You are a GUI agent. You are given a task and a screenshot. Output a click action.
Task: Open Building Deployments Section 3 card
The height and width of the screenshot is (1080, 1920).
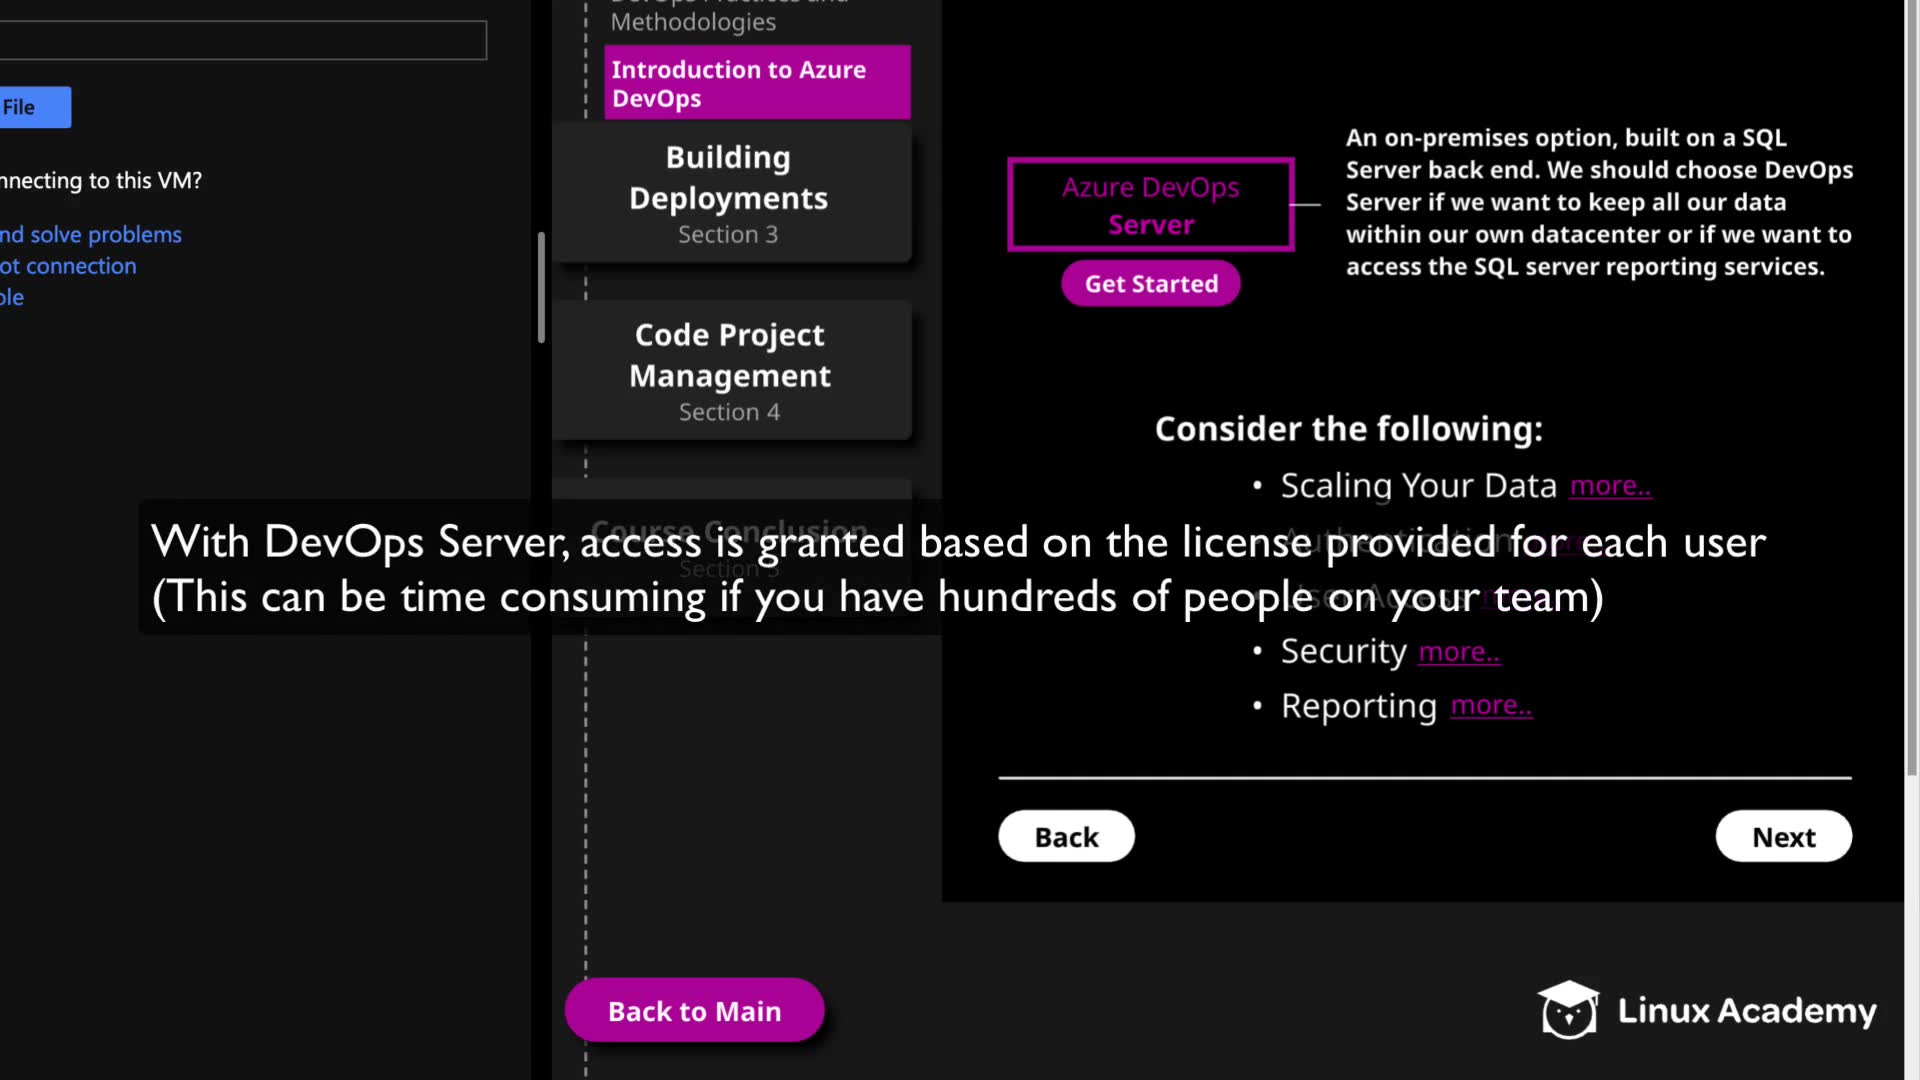730,194
